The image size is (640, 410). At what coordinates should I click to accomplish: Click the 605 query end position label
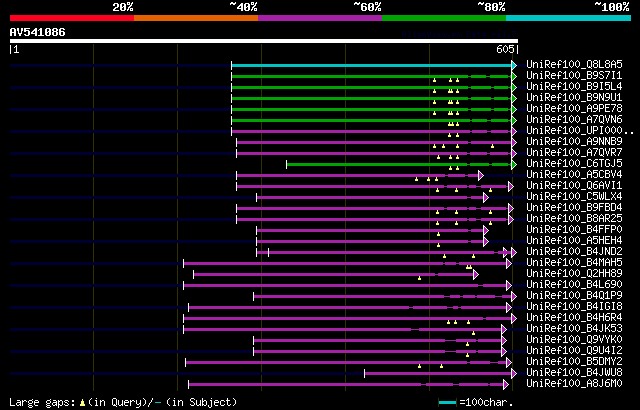505,49
